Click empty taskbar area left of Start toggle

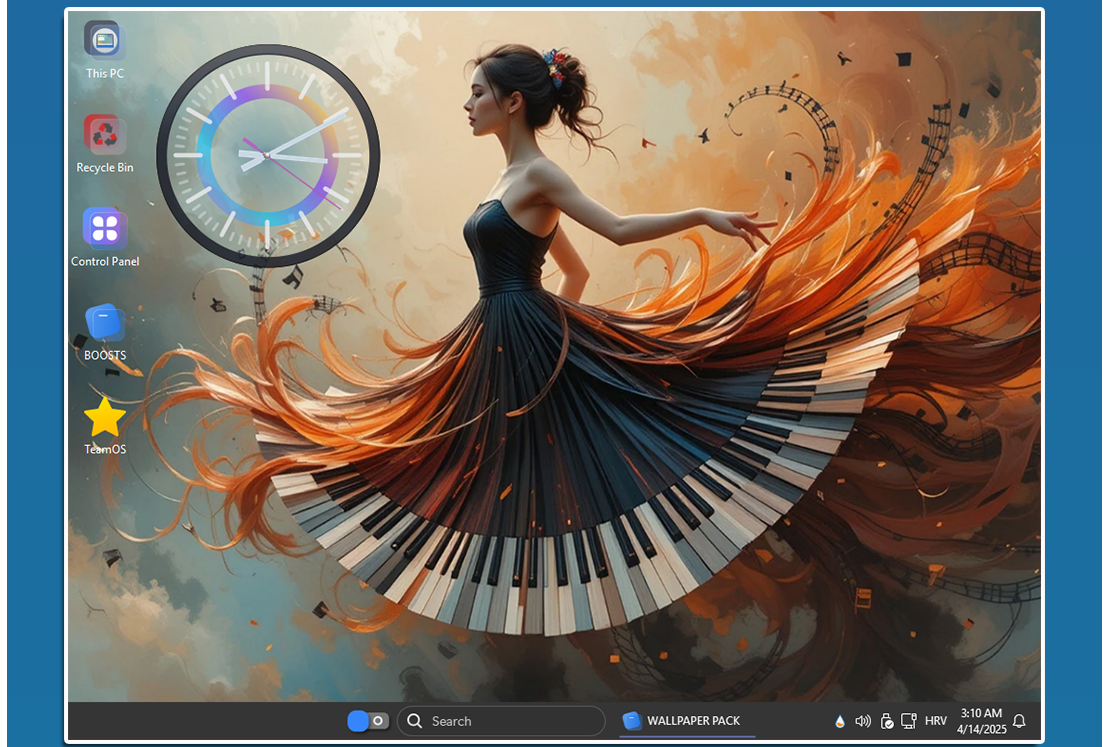(x=200, y=721)
